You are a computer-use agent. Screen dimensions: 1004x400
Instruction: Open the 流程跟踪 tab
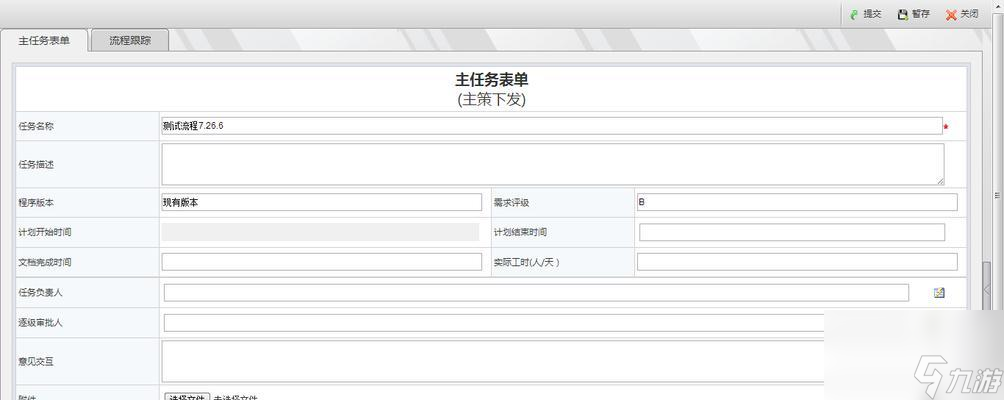pos(130,40)
